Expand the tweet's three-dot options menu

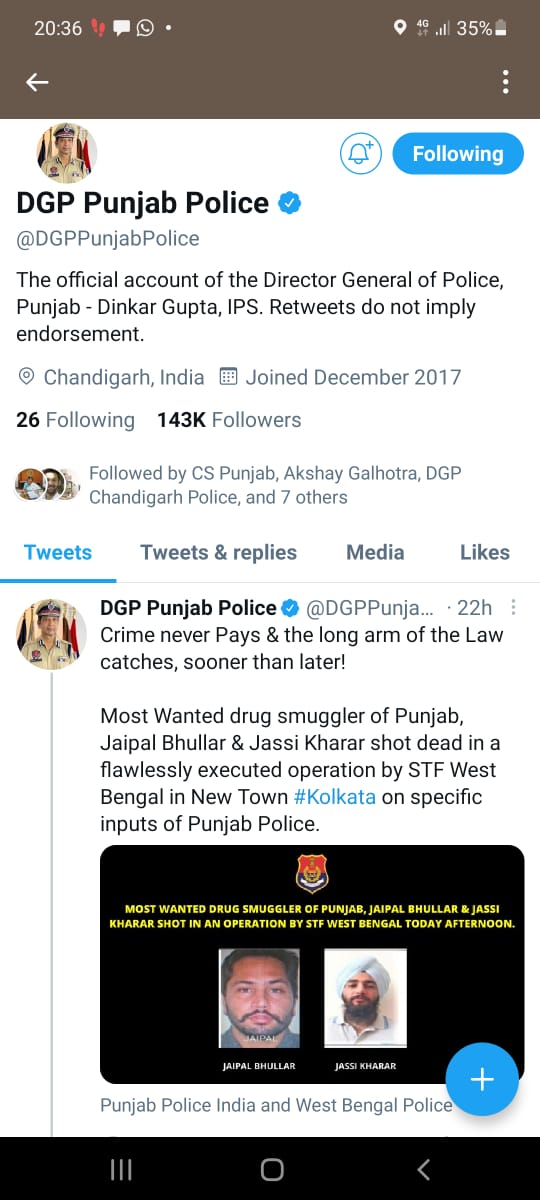pyautogui.click(x=514, y=607)
